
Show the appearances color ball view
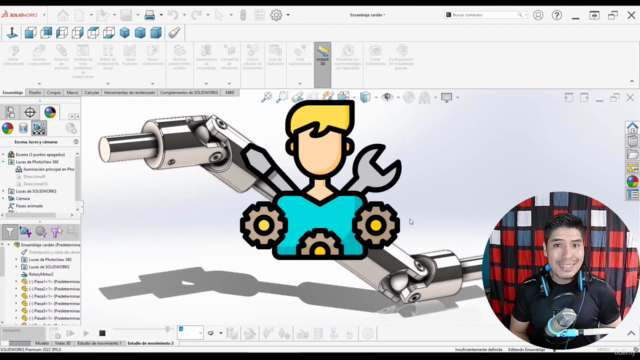8,128
